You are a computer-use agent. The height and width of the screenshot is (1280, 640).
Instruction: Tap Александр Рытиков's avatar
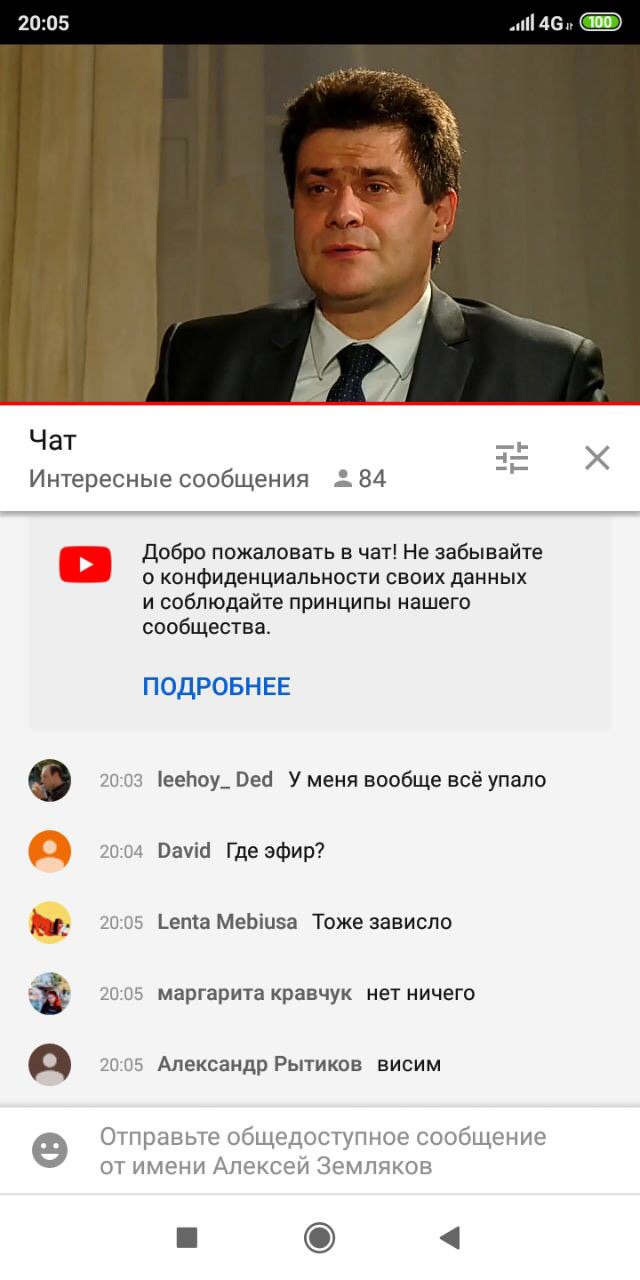pyautogui.click(x=50, y=1064)
